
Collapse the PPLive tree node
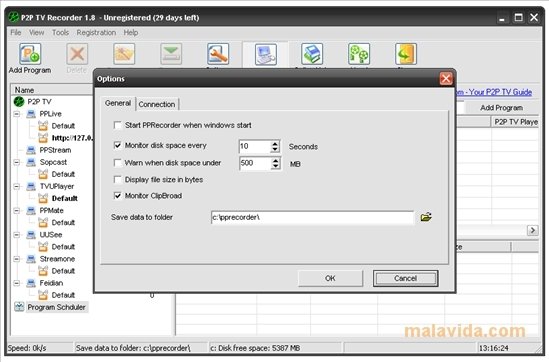[17, 114]
